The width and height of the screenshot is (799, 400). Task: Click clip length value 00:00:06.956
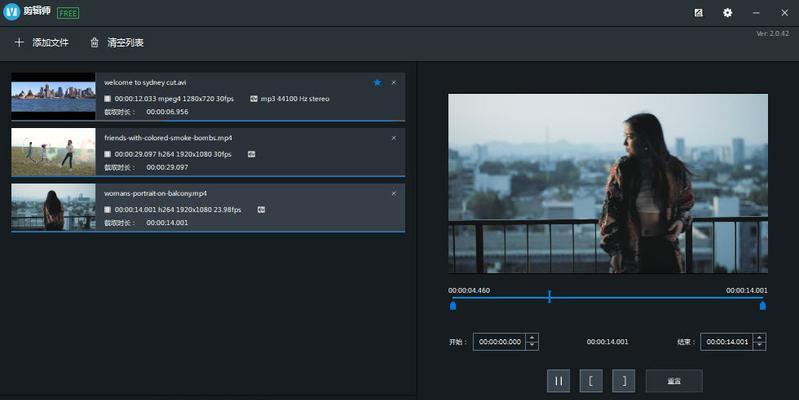point(167,112)
